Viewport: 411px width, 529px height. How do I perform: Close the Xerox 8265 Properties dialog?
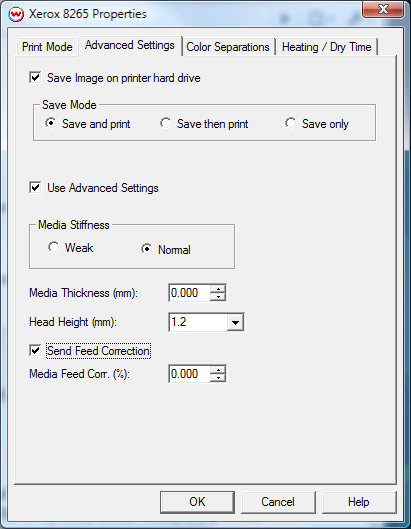click(x=383, y=9)
